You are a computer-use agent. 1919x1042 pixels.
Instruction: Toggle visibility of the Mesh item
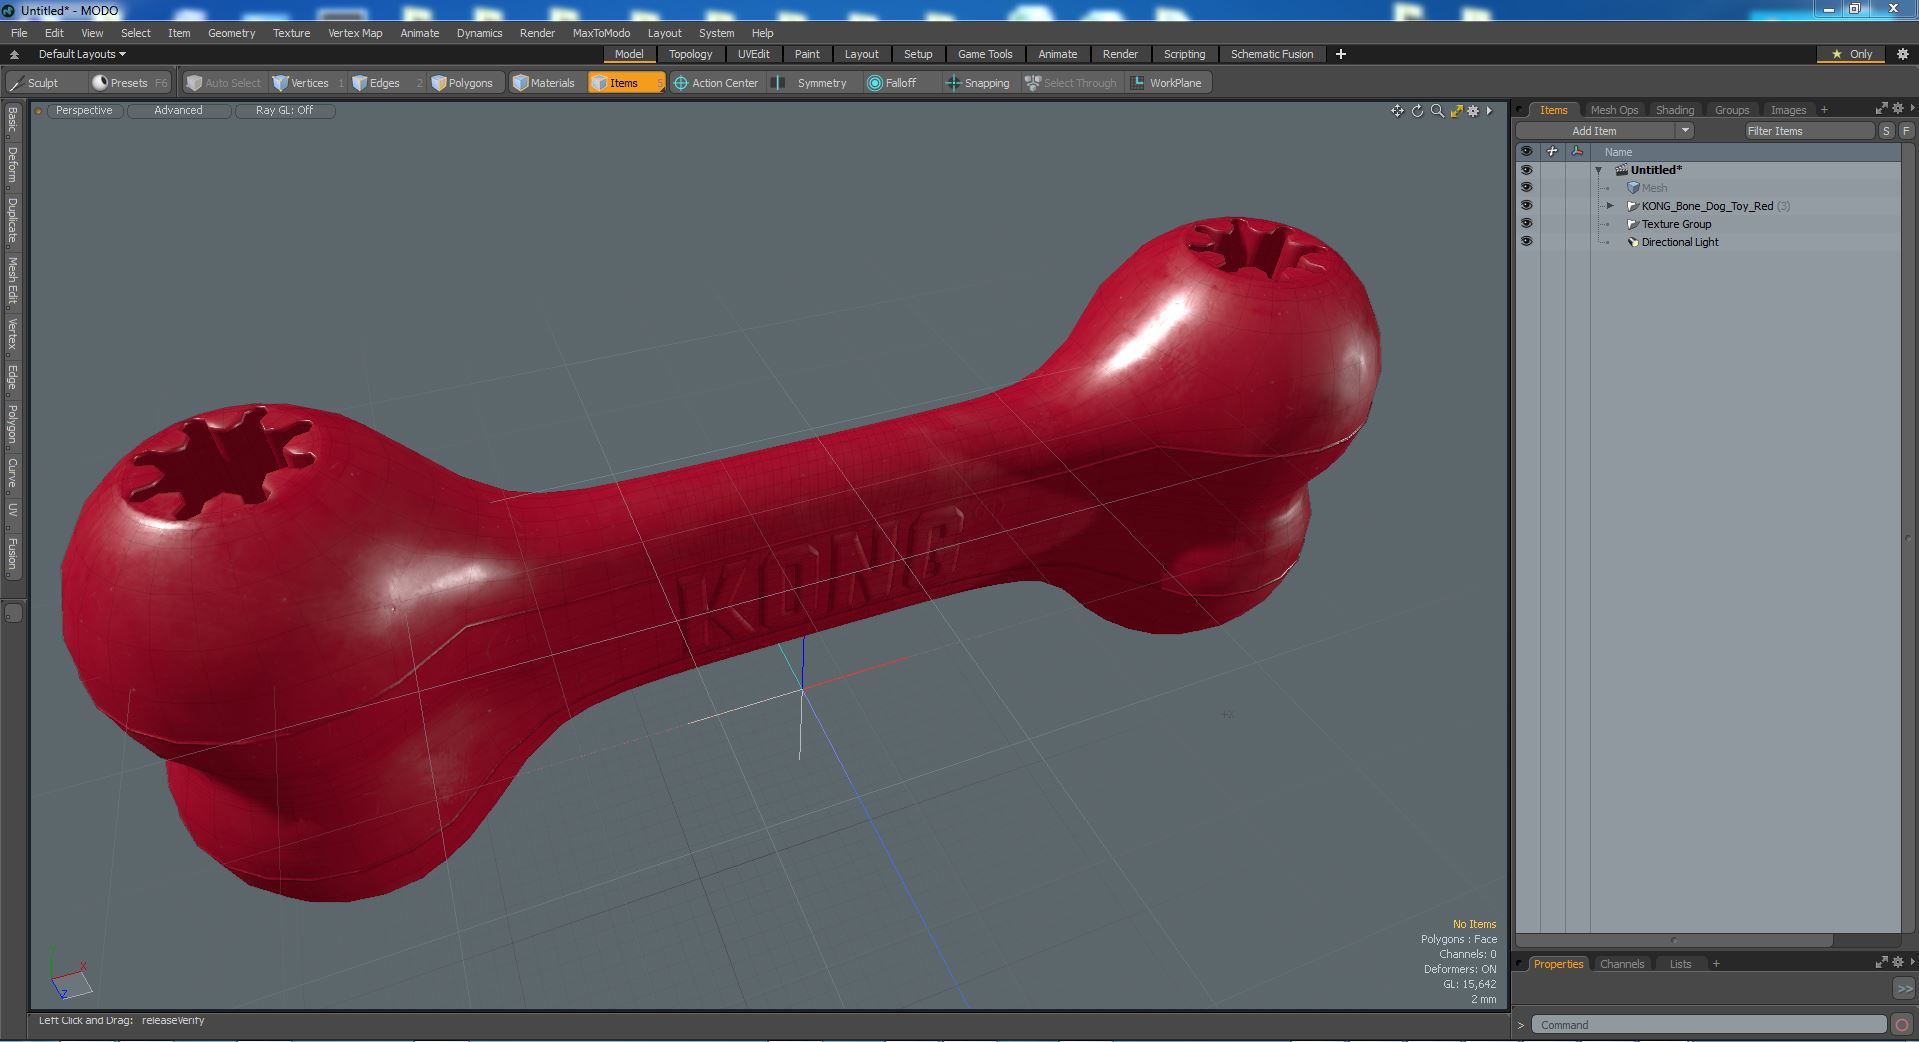coord(1526,188)
